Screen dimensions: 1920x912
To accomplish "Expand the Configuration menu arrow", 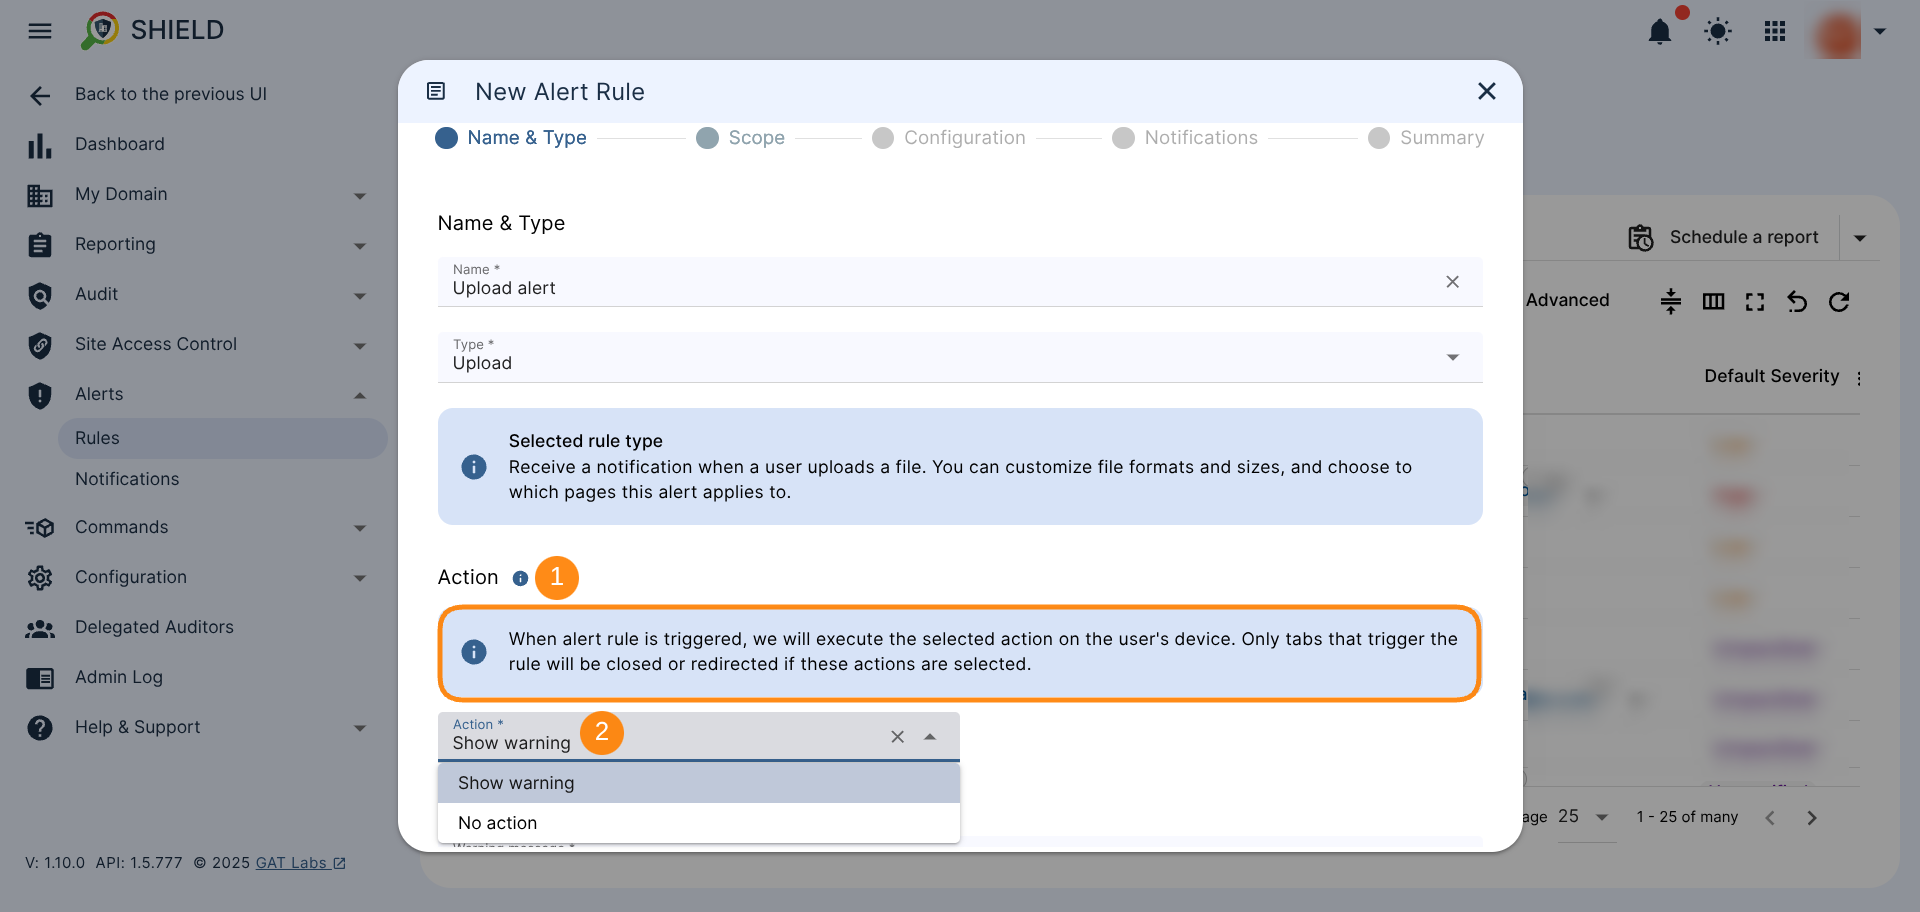I will tap(360, 578).
